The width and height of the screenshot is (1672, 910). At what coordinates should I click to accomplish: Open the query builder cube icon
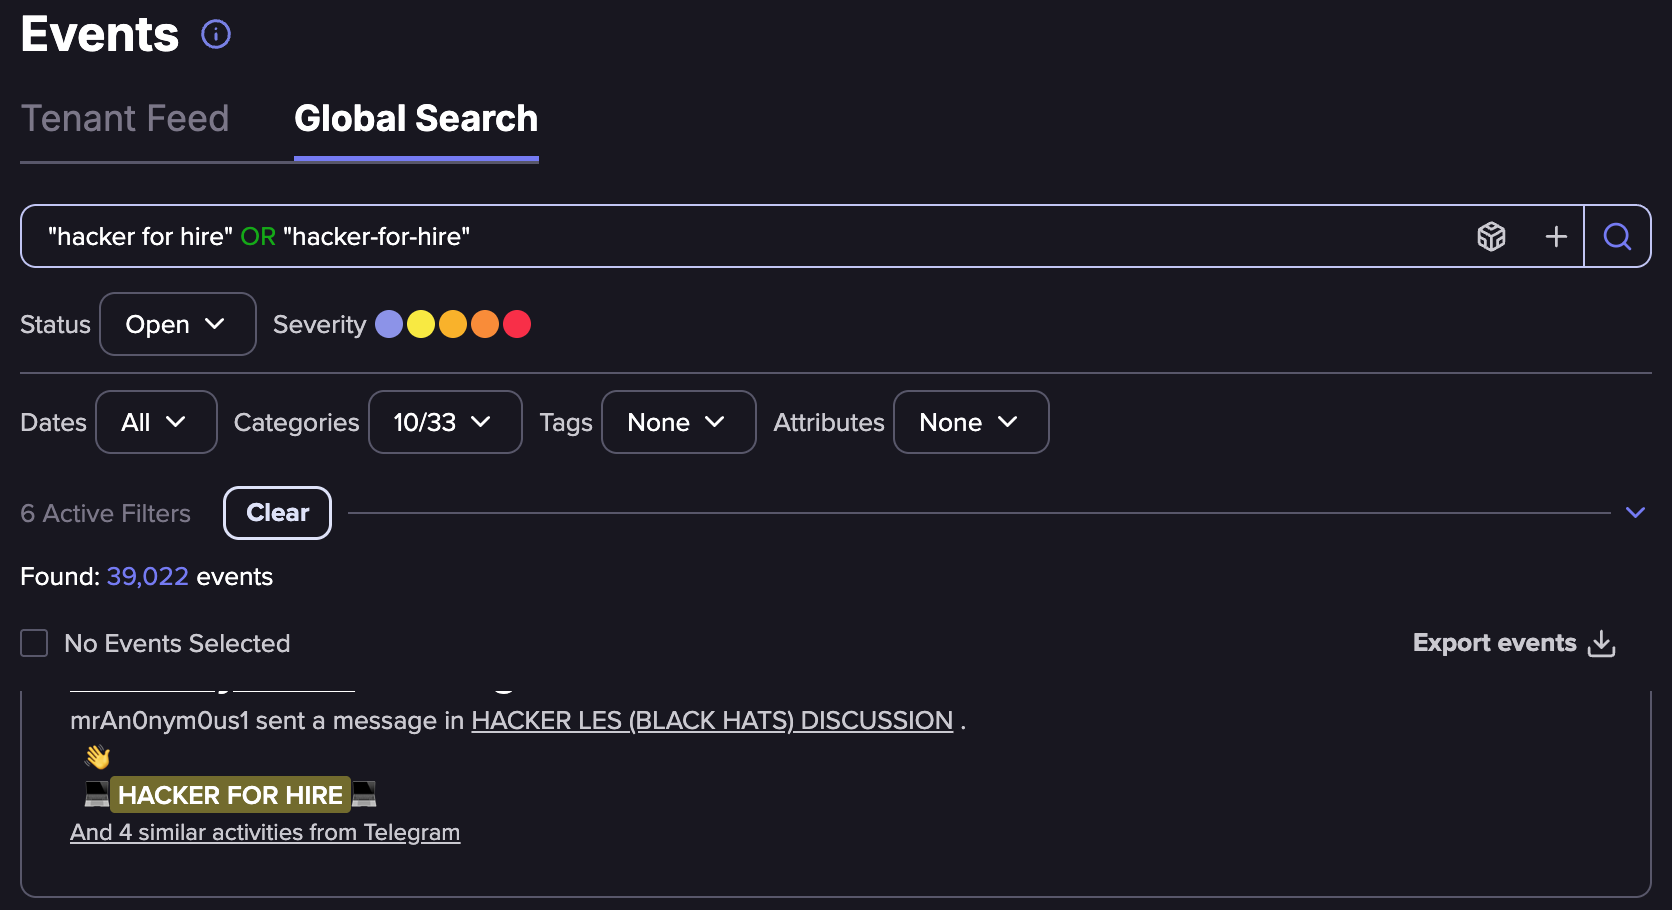pyautogui.click(x=1491, y=237)
